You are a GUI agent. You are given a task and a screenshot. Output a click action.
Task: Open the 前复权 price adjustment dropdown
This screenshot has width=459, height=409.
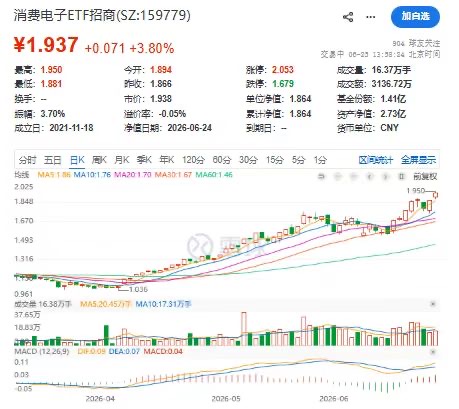(x=425, y=177)
